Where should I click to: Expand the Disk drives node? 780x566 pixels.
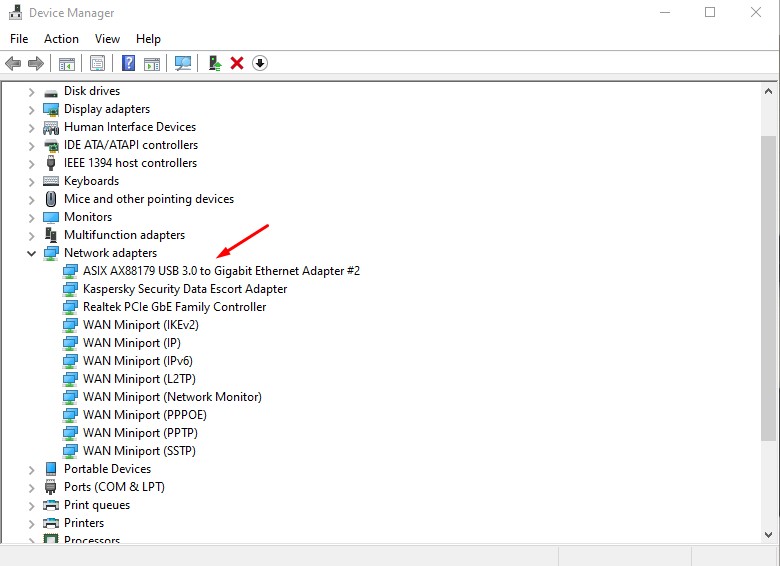point(31,92)
